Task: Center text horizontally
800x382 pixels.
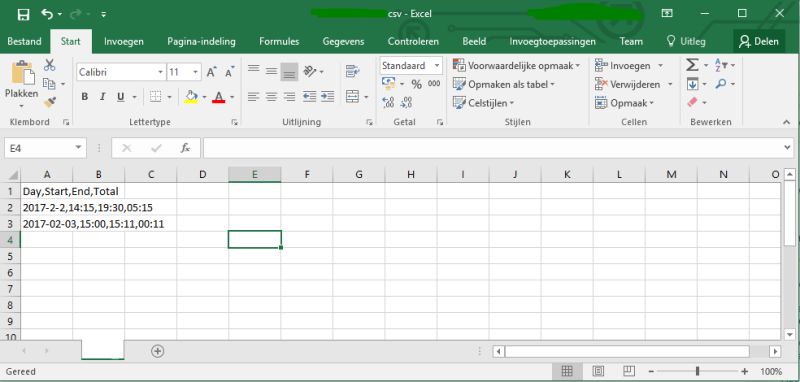Action: coord(271,96)
